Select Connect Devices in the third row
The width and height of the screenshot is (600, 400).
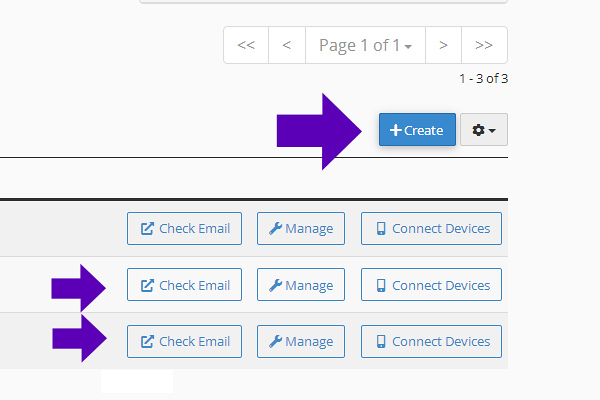pos(431,341)
